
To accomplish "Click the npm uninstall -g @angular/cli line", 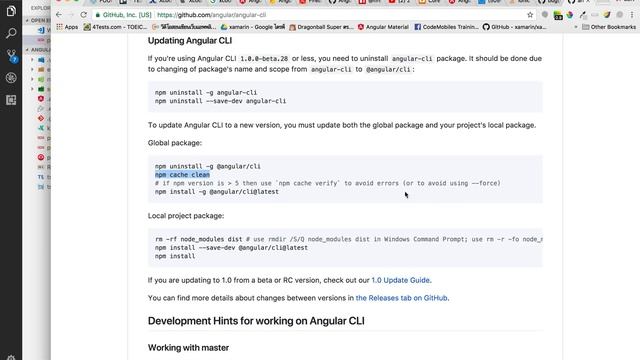I will tap(207, 166).
